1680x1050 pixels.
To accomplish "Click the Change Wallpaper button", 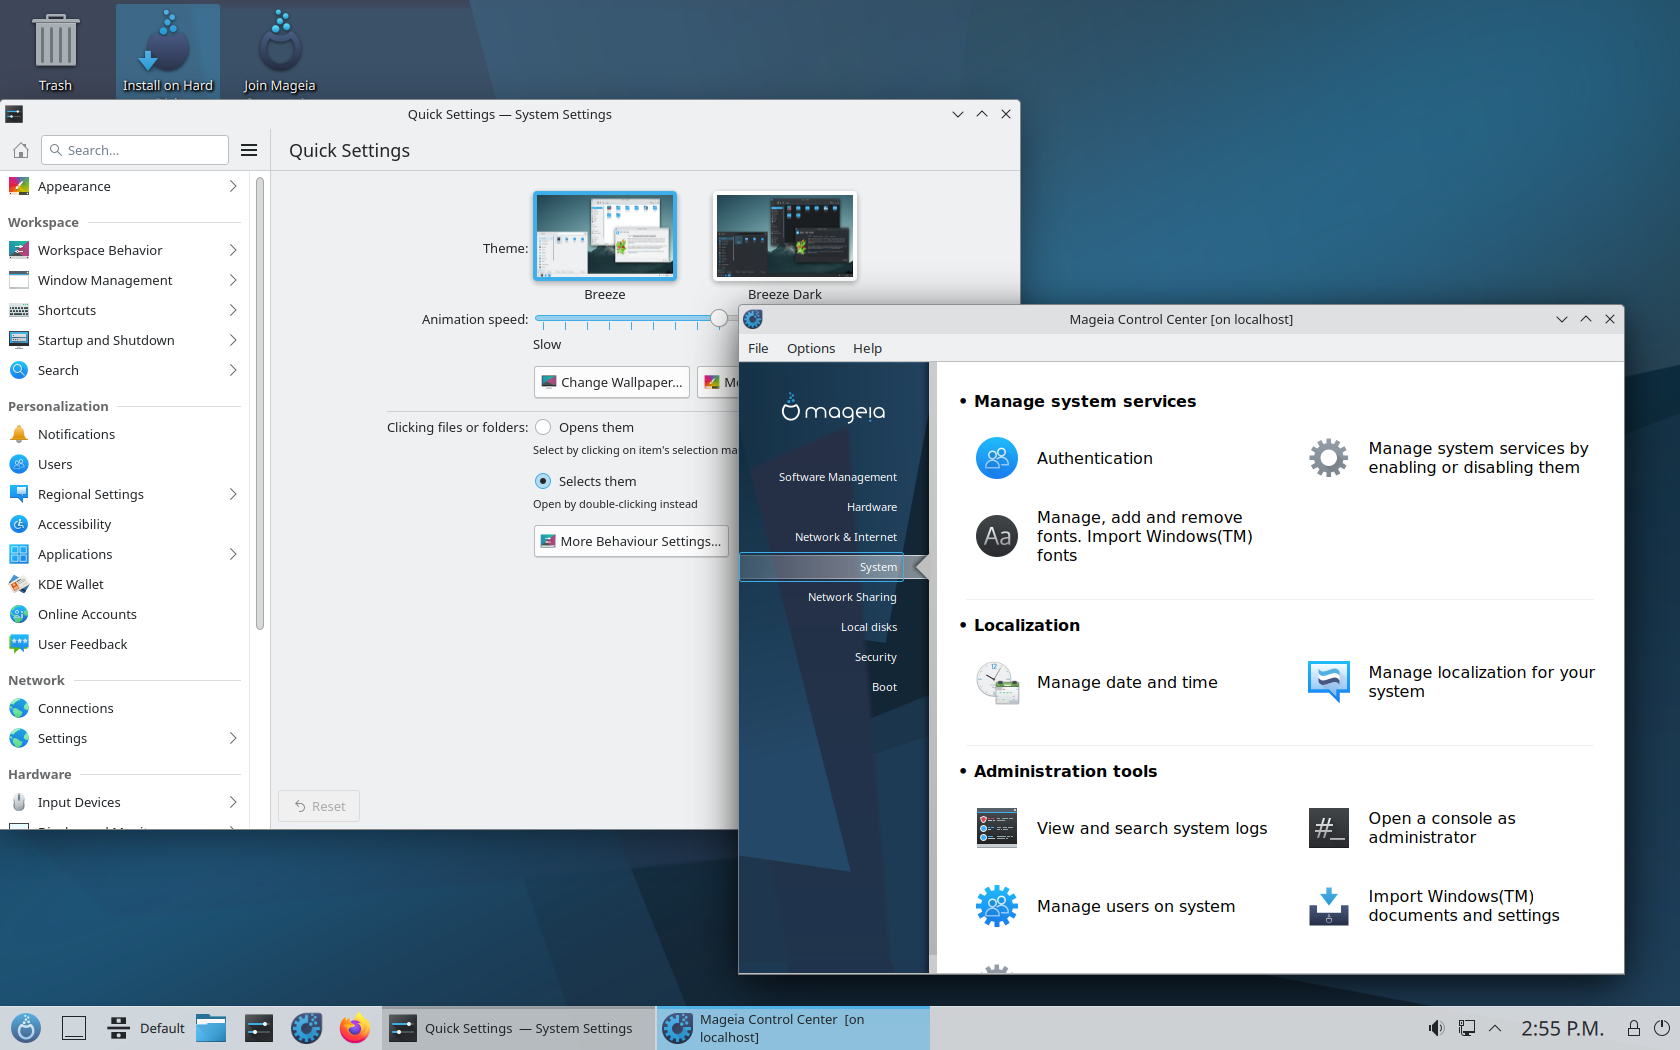I will point(612,382).
